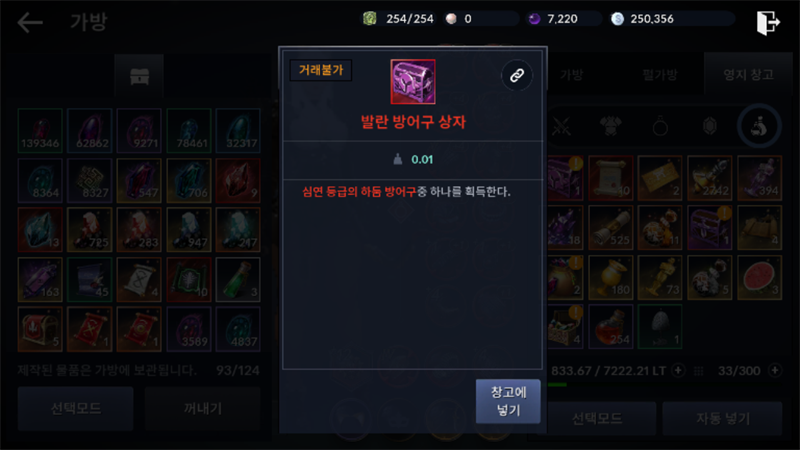800x450 pixels.
Task: Select the watermelon slice item
Action: pyautogui.click(x=759, y=278)
